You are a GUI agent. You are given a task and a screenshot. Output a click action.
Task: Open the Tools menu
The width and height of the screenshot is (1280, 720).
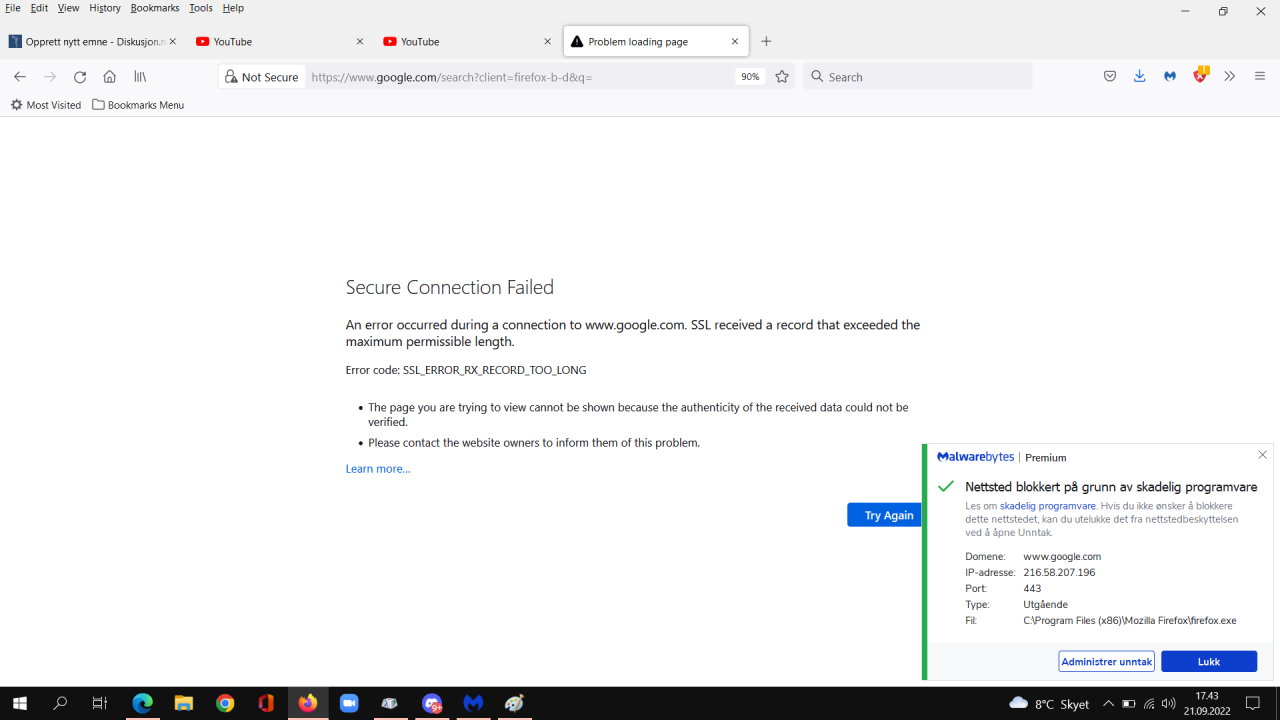[x=201, y=8]
